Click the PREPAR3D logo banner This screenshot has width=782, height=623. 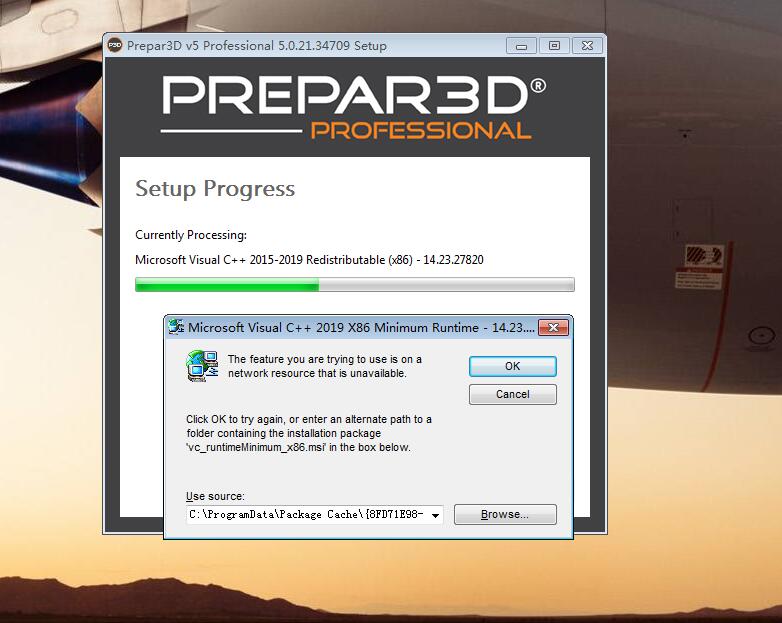tap(355, 107)
